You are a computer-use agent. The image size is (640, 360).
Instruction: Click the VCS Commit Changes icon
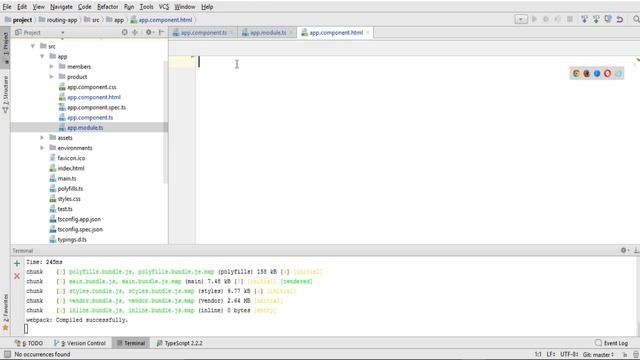click(x=596, y=19)
